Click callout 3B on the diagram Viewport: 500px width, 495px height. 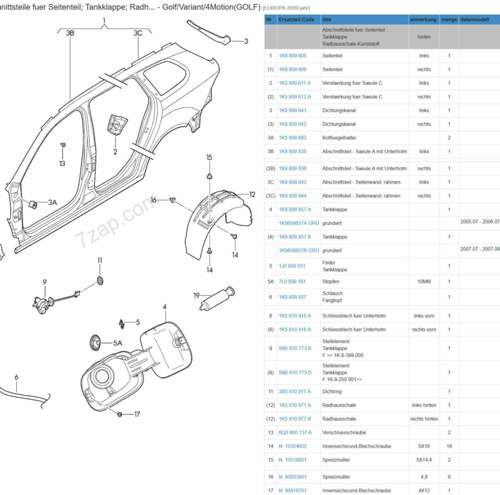tap(70, 33)
